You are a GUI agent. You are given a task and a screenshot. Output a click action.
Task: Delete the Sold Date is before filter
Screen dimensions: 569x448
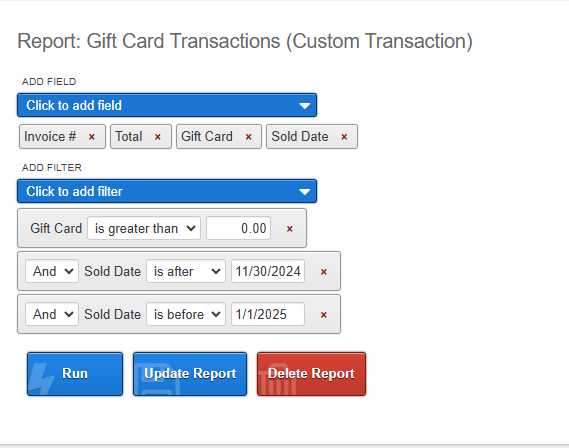324,315
